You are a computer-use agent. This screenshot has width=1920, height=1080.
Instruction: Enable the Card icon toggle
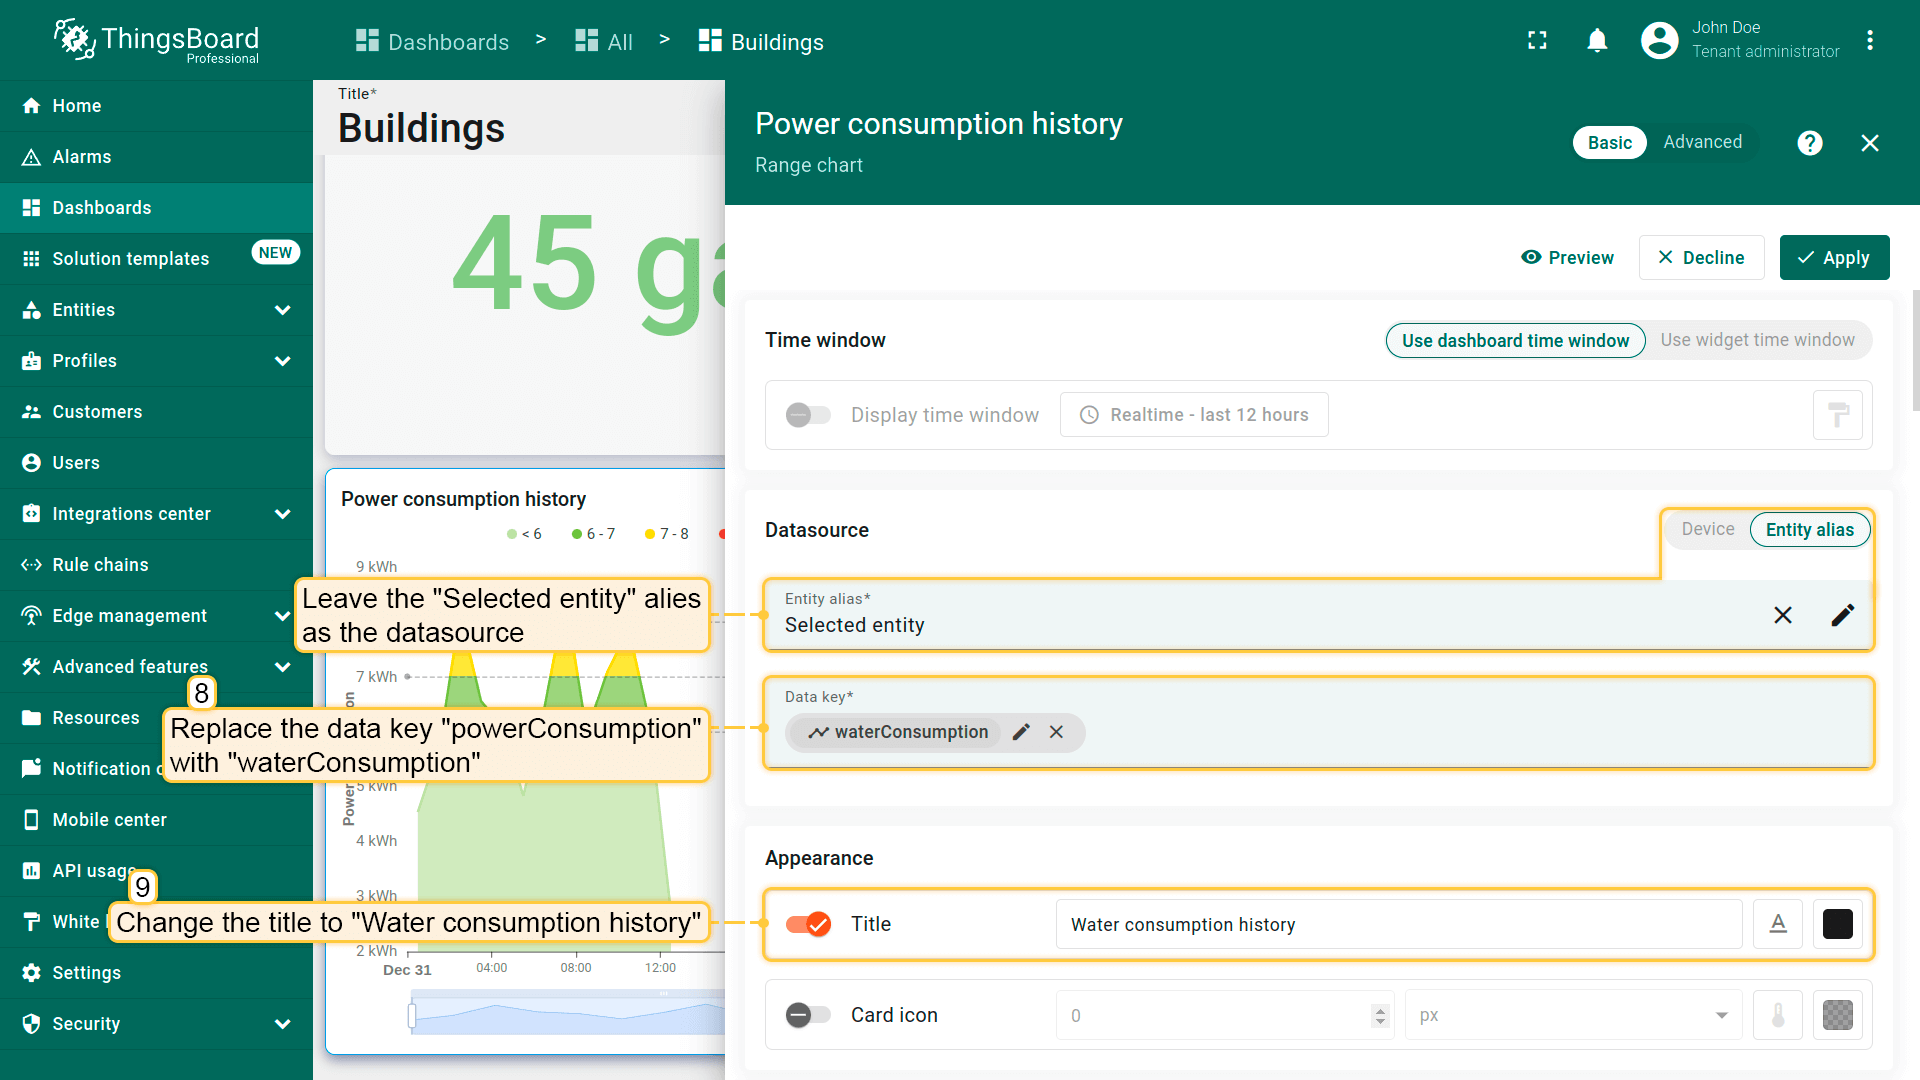click(808, 1015)
